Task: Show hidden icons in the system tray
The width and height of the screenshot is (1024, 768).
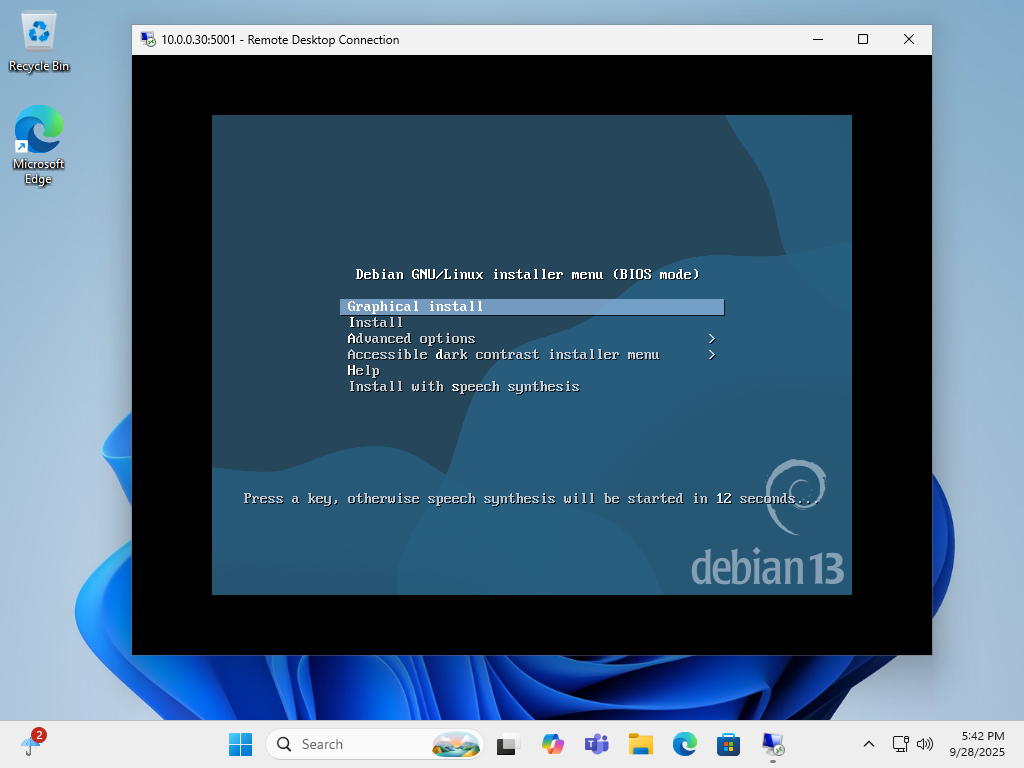Action: pyautogui.click(x=869, y=744)
